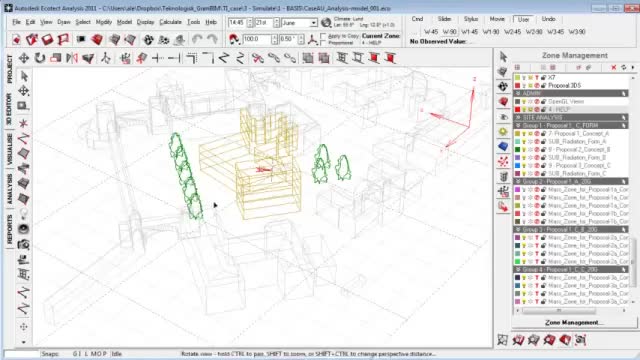The height and width of the screenshot is (360, 640).
Task: Toggle the lock icon for SUB_Radiation_Form_C
Action: tap(543, 173)
